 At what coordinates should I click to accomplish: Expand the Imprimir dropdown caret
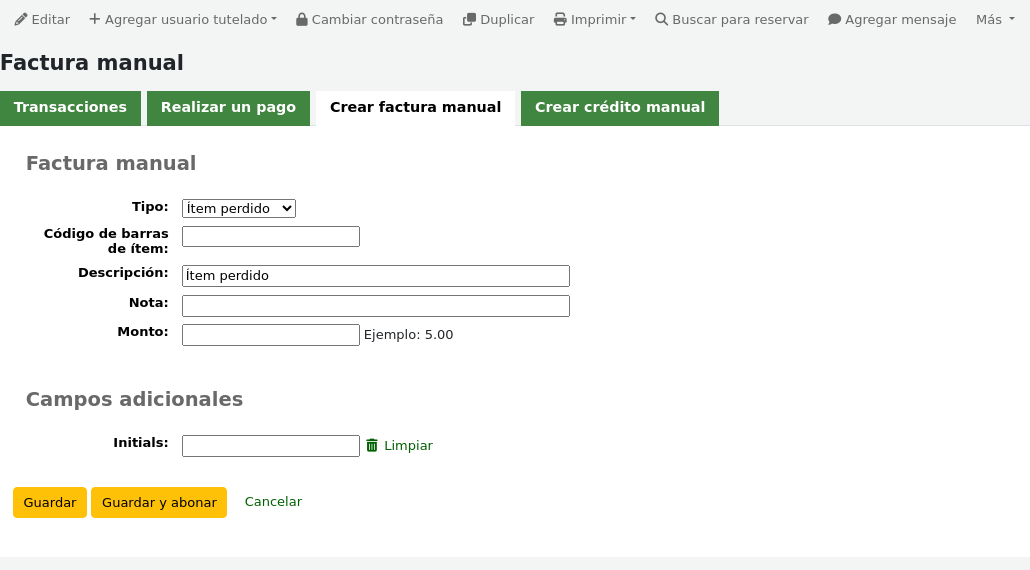tap(633, 20)
